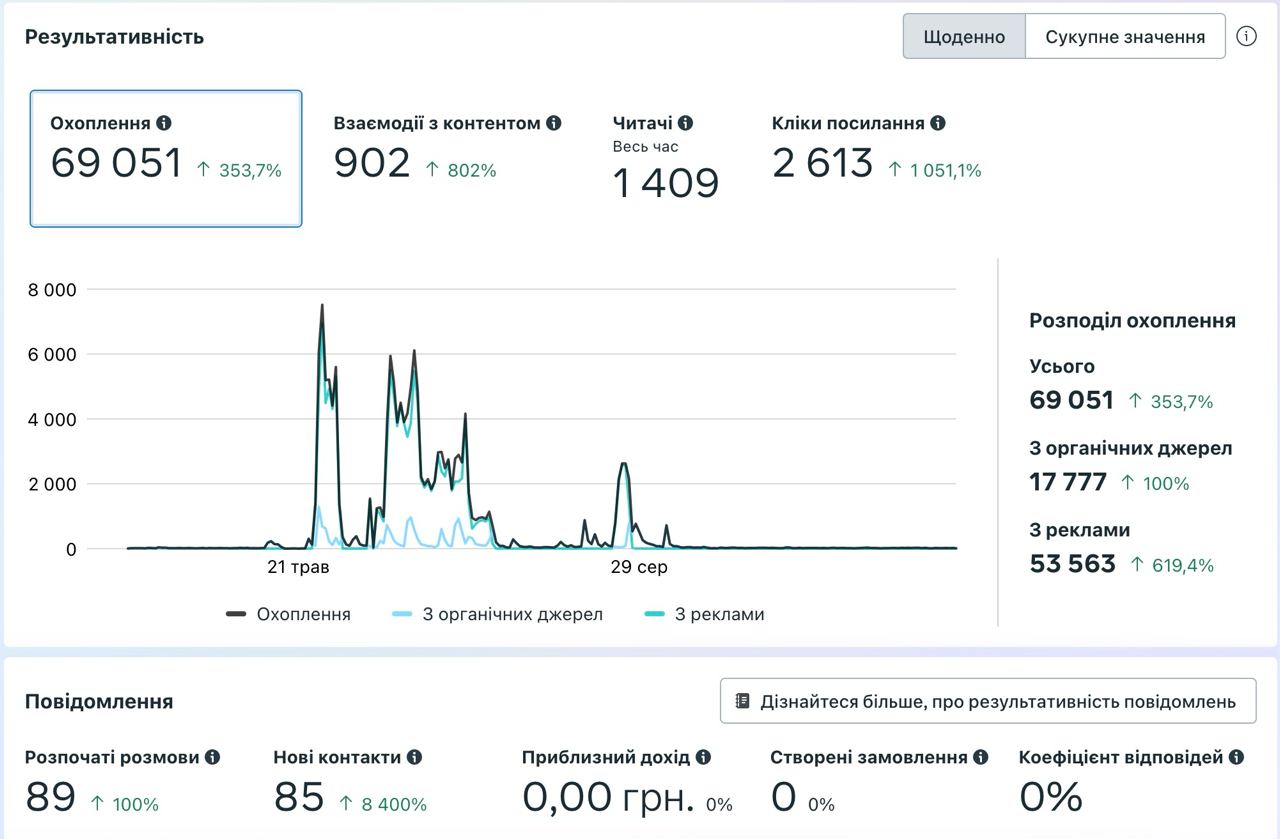The width and height of the screenshot is (1280, 839).
Task: Show info tooltip for Читачі metric
Action: [685, 123]
